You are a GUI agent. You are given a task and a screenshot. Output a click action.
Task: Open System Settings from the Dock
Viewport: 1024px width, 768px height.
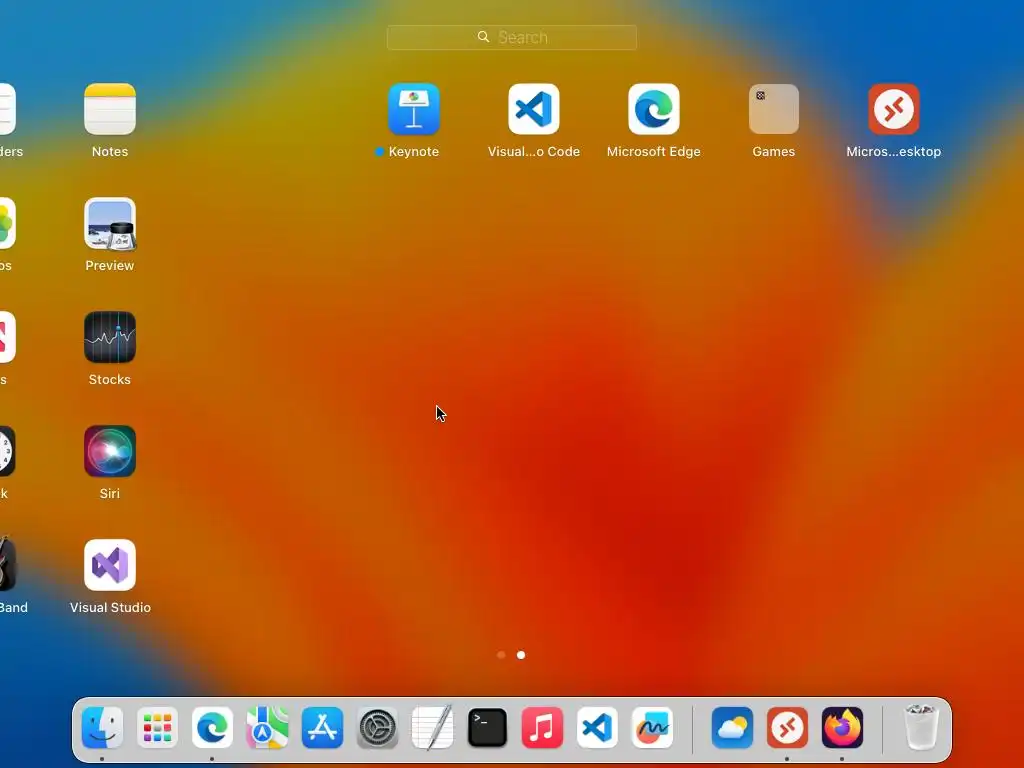(x=377, y=728)
